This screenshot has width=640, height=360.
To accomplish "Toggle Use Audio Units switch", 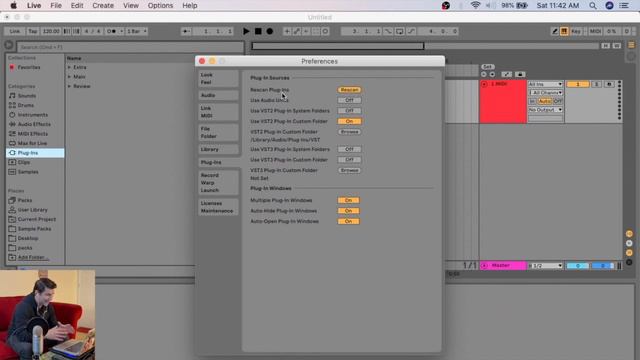I will (x=349, y=100).
